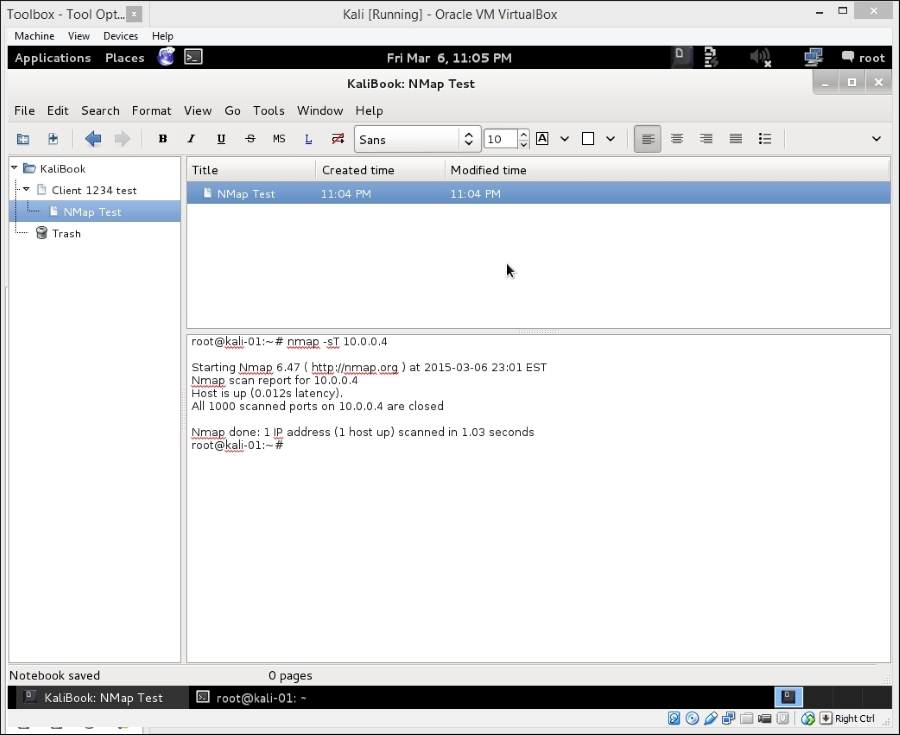
Task: Go back with the blue left arrow
Action: pos(93,139)
